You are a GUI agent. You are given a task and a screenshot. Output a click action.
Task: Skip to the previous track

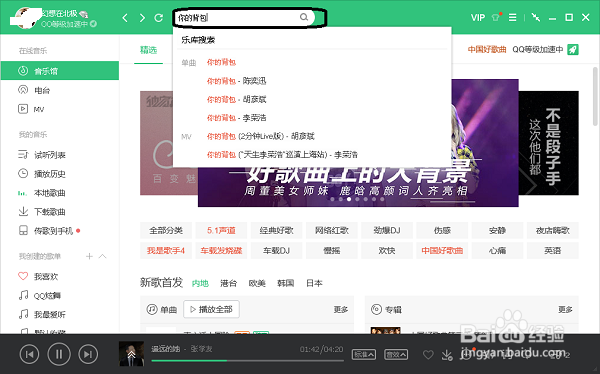[29, 354]
